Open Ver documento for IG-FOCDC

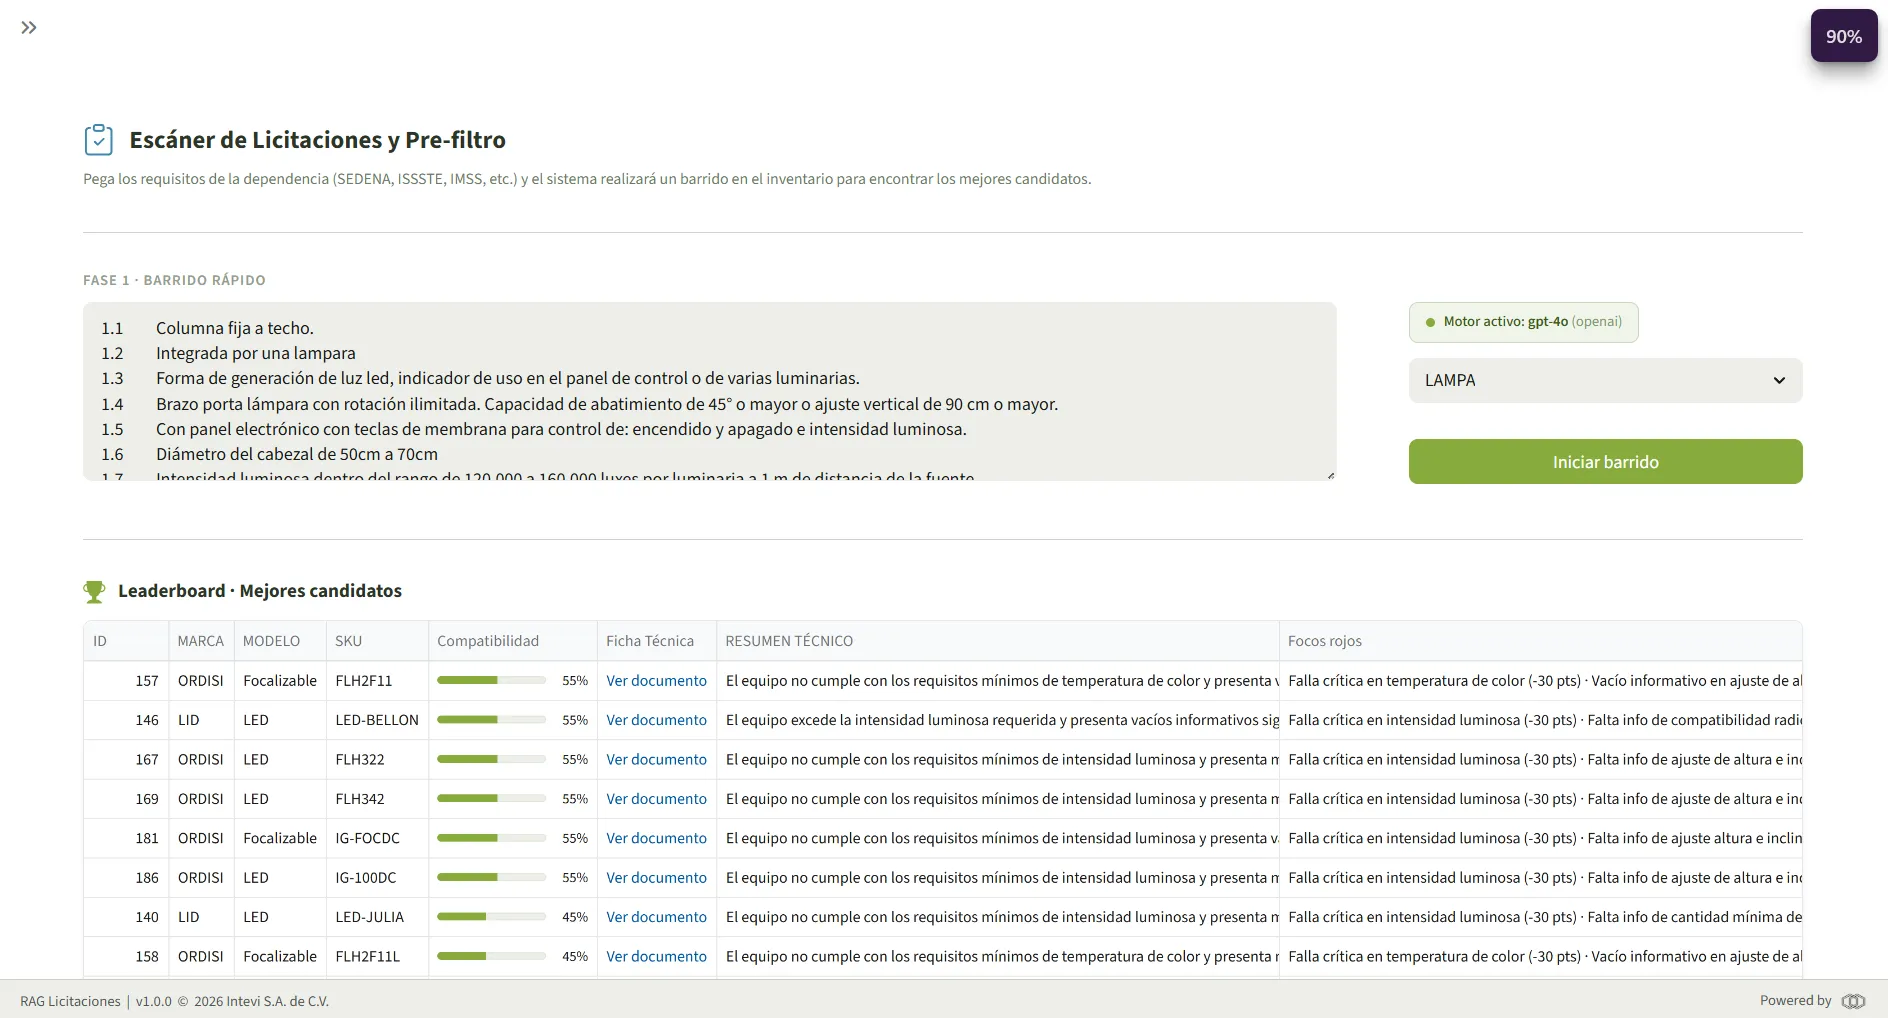pos(656,838)
